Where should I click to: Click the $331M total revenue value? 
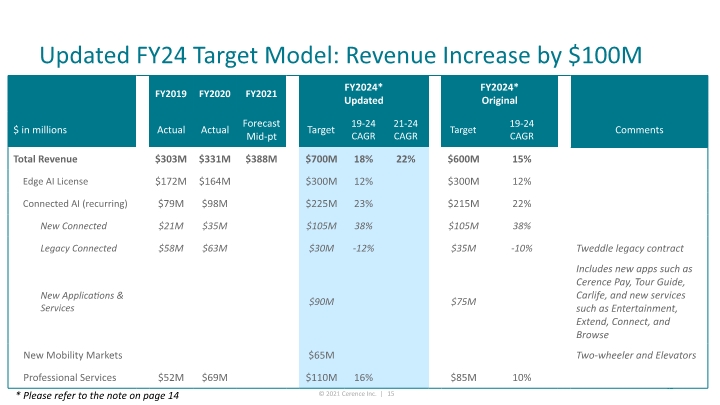[x=214, y=159]
